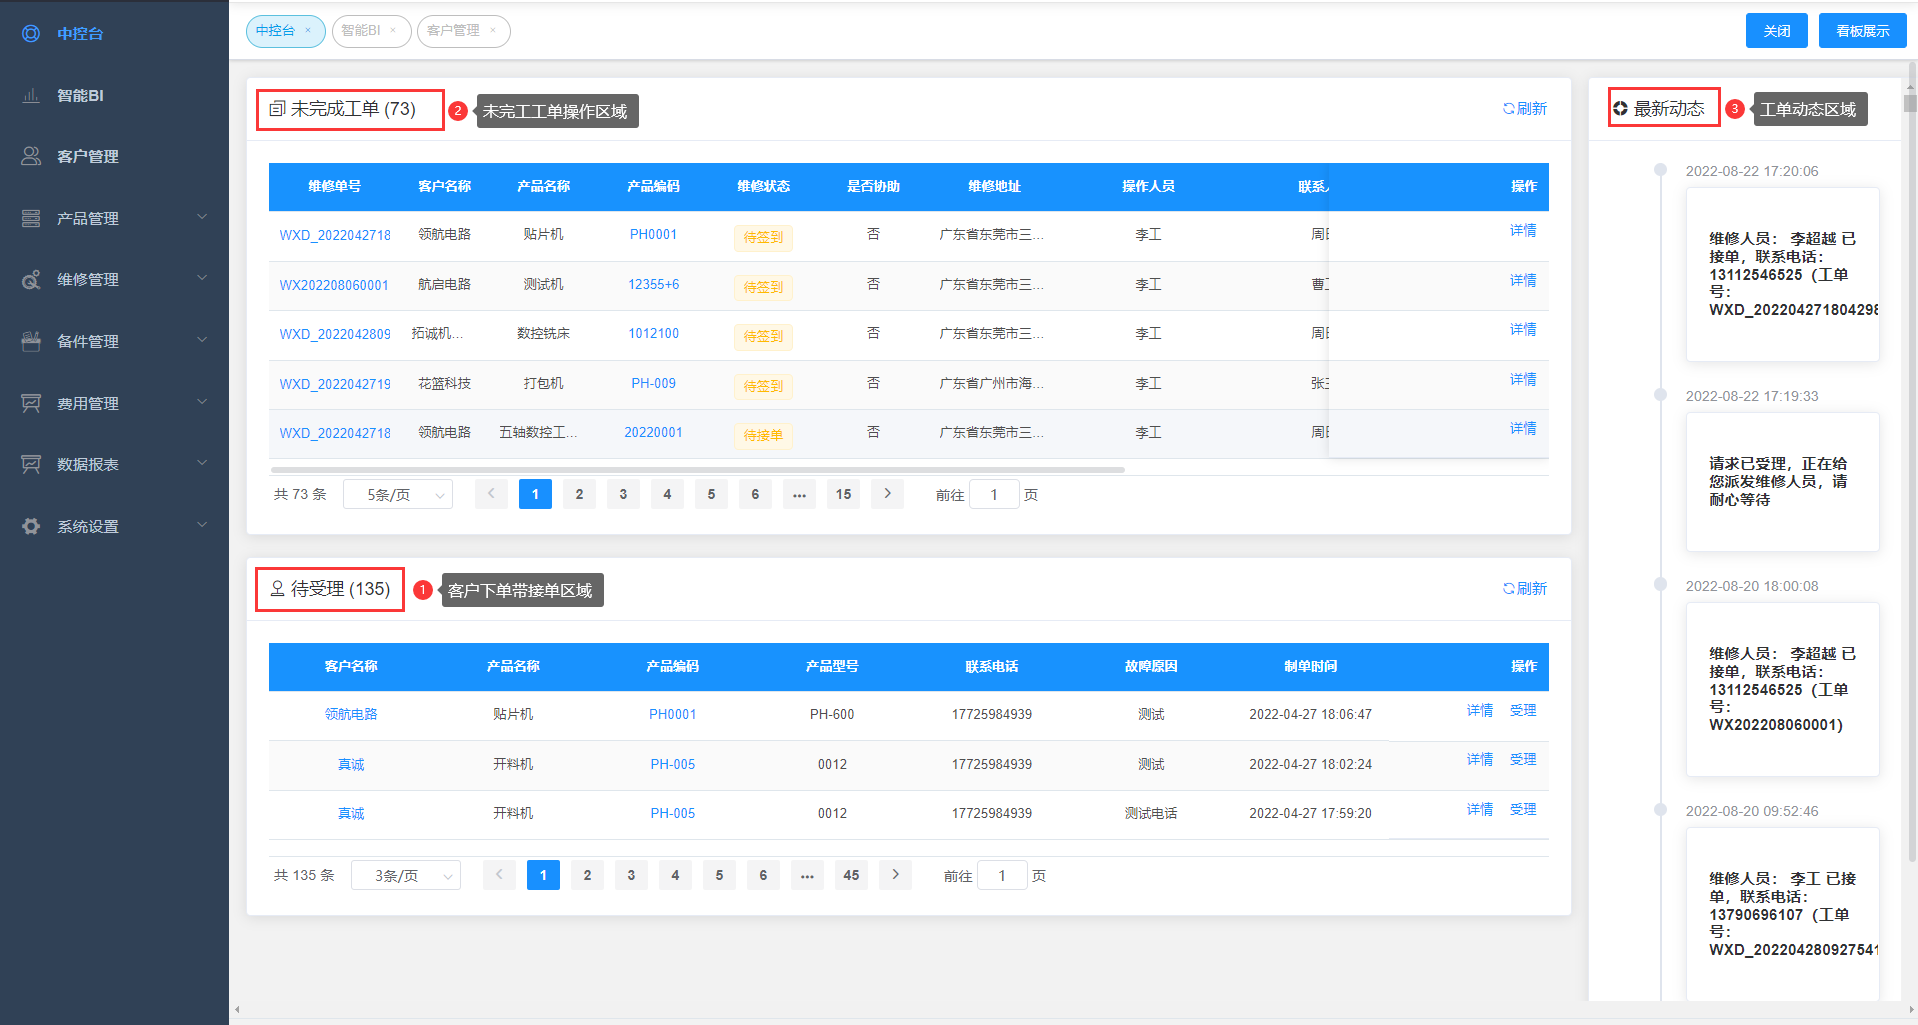Viewport: 1918px width, 1025px height.
Task: Go to next page of 未完成工单 table
Action: pyautogui.click(x=887, y=494)
